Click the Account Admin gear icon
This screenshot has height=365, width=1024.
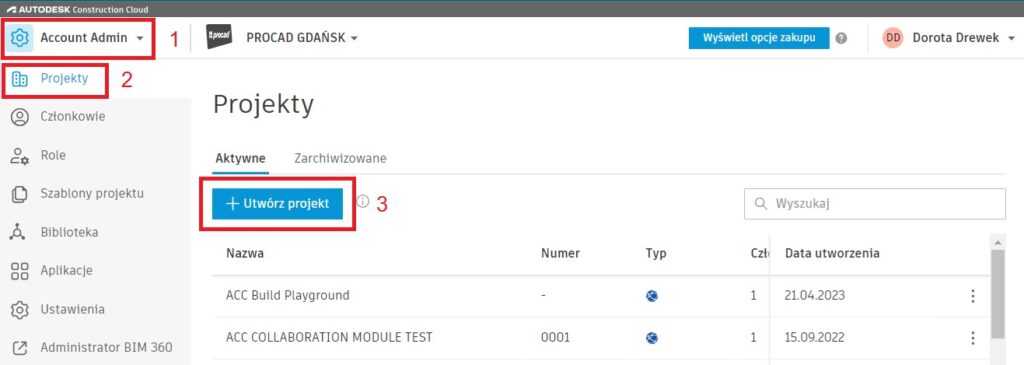click(20, 38)
